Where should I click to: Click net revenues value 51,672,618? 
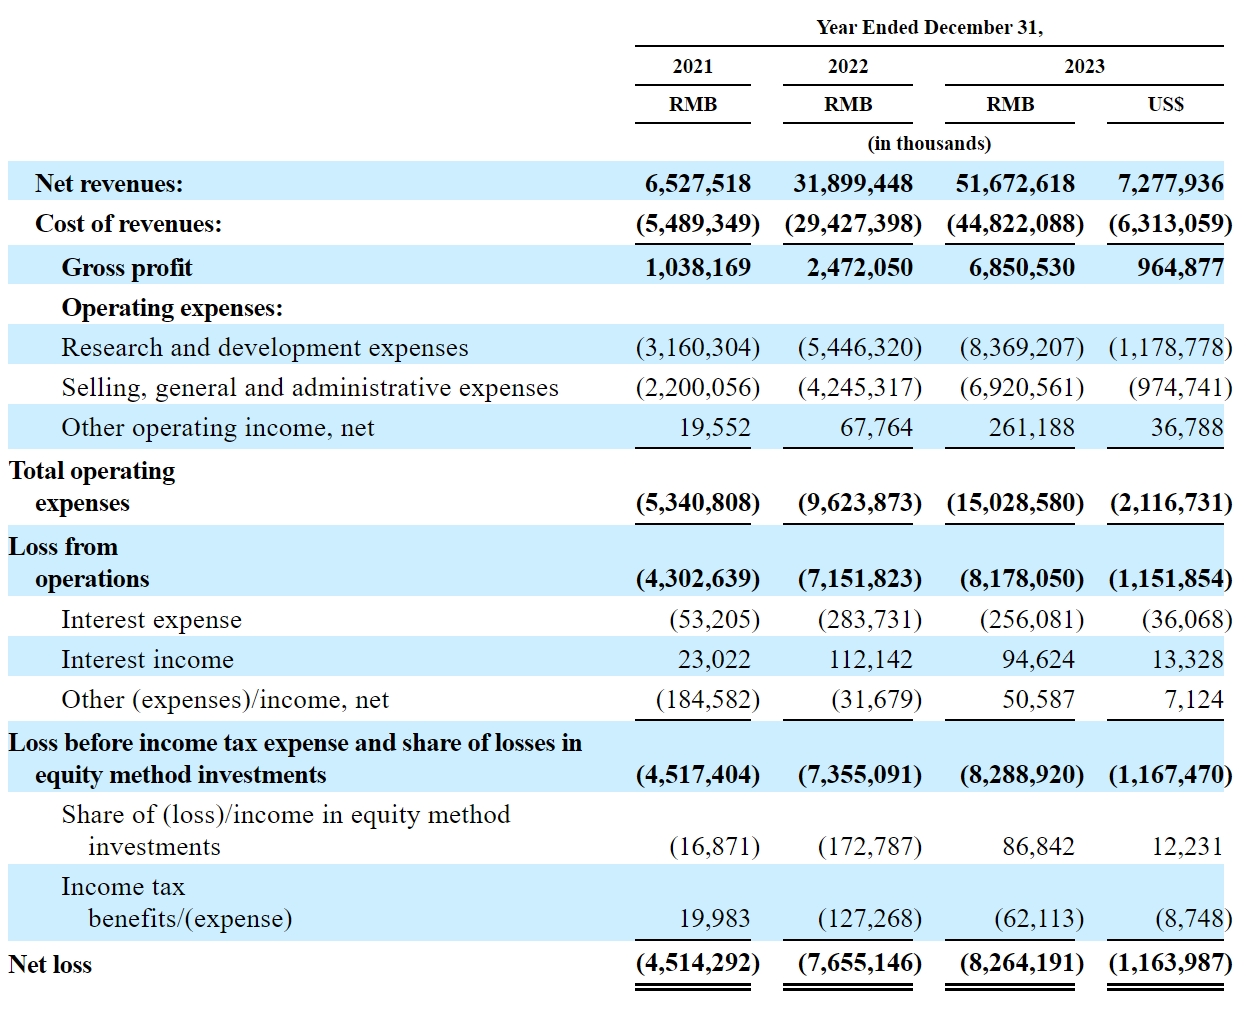pyautogui.click(x=1015, y=184)
